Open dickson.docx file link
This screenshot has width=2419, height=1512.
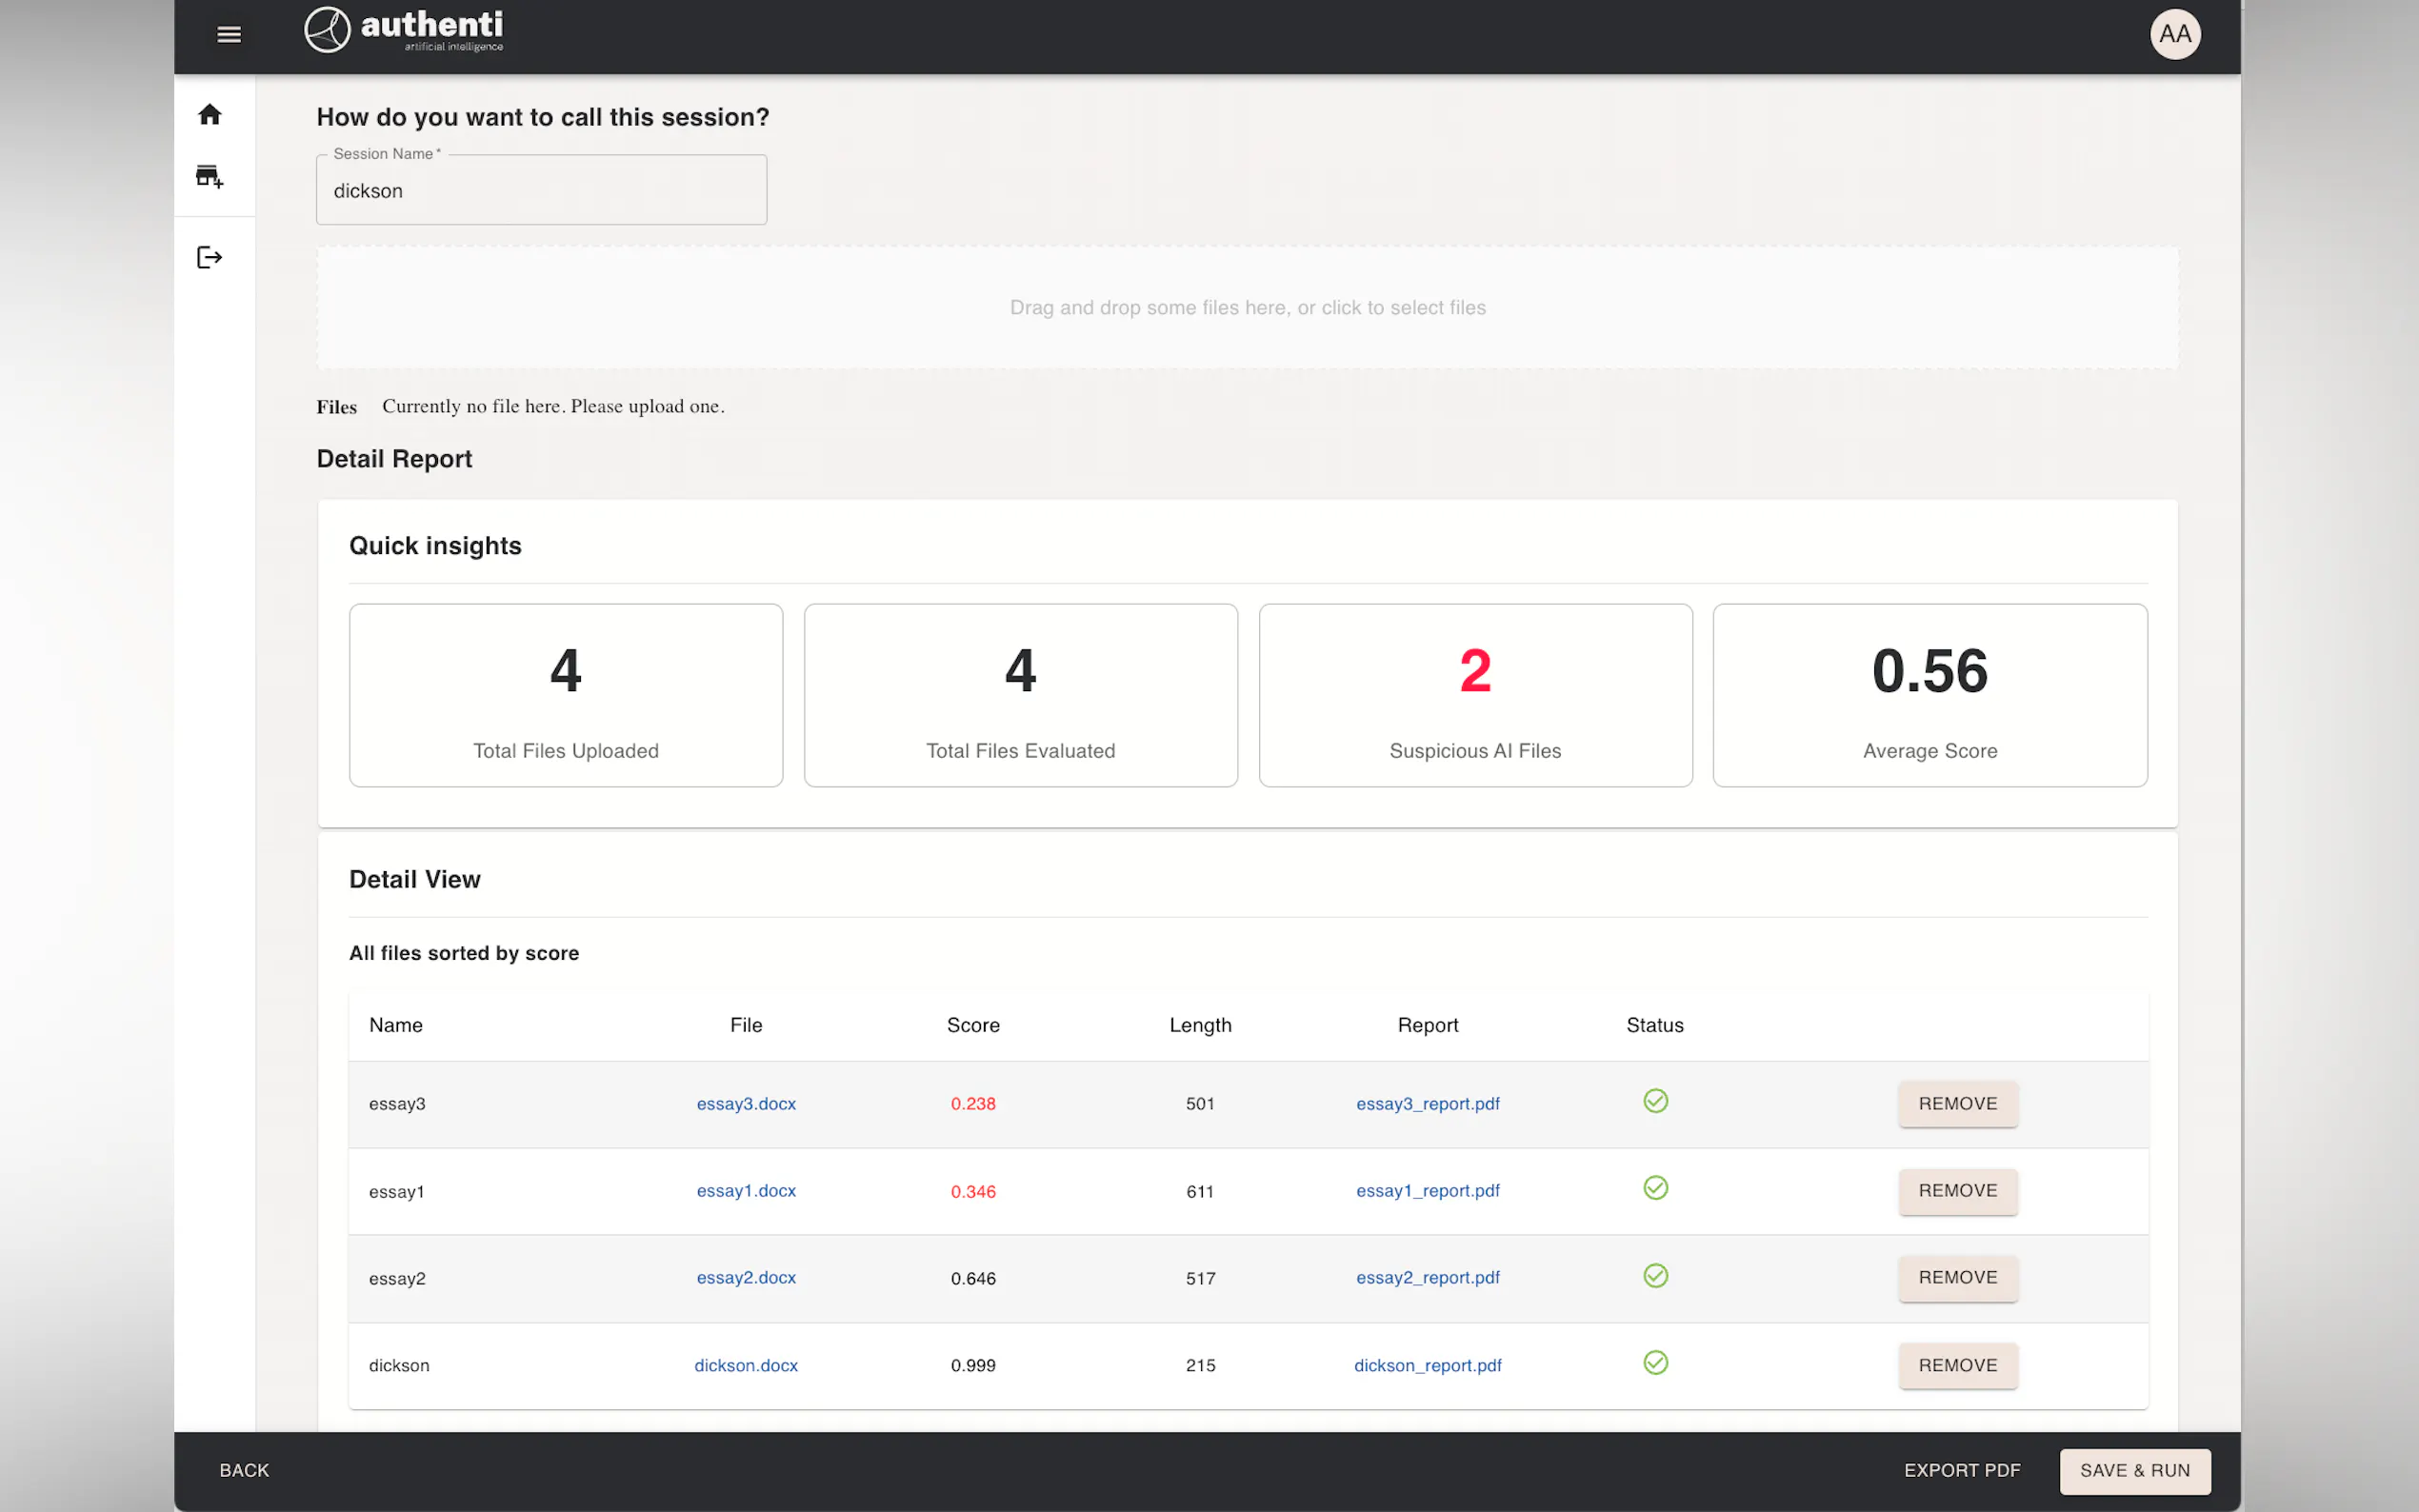tap(746, 1365)
